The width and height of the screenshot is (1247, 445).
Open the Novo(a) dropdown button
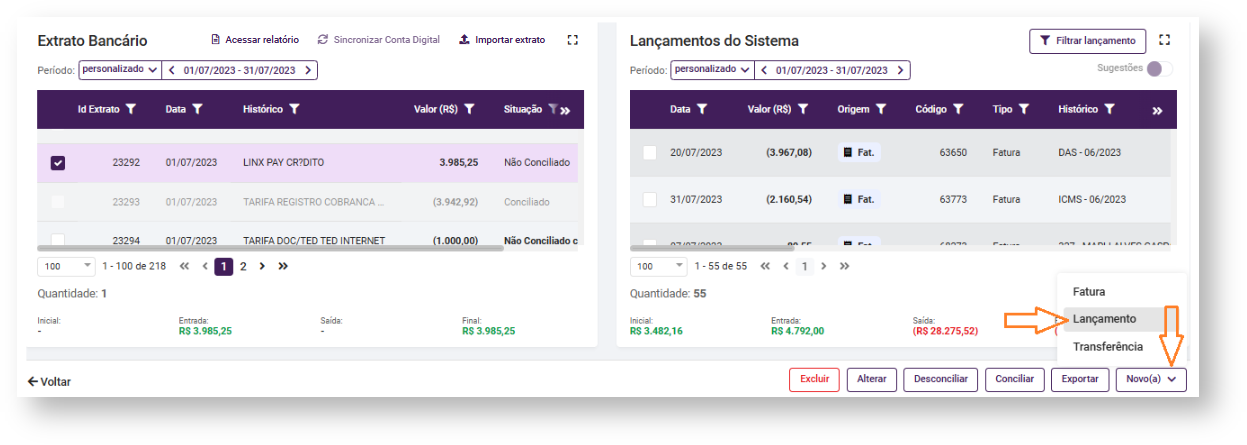(1151, 380)
